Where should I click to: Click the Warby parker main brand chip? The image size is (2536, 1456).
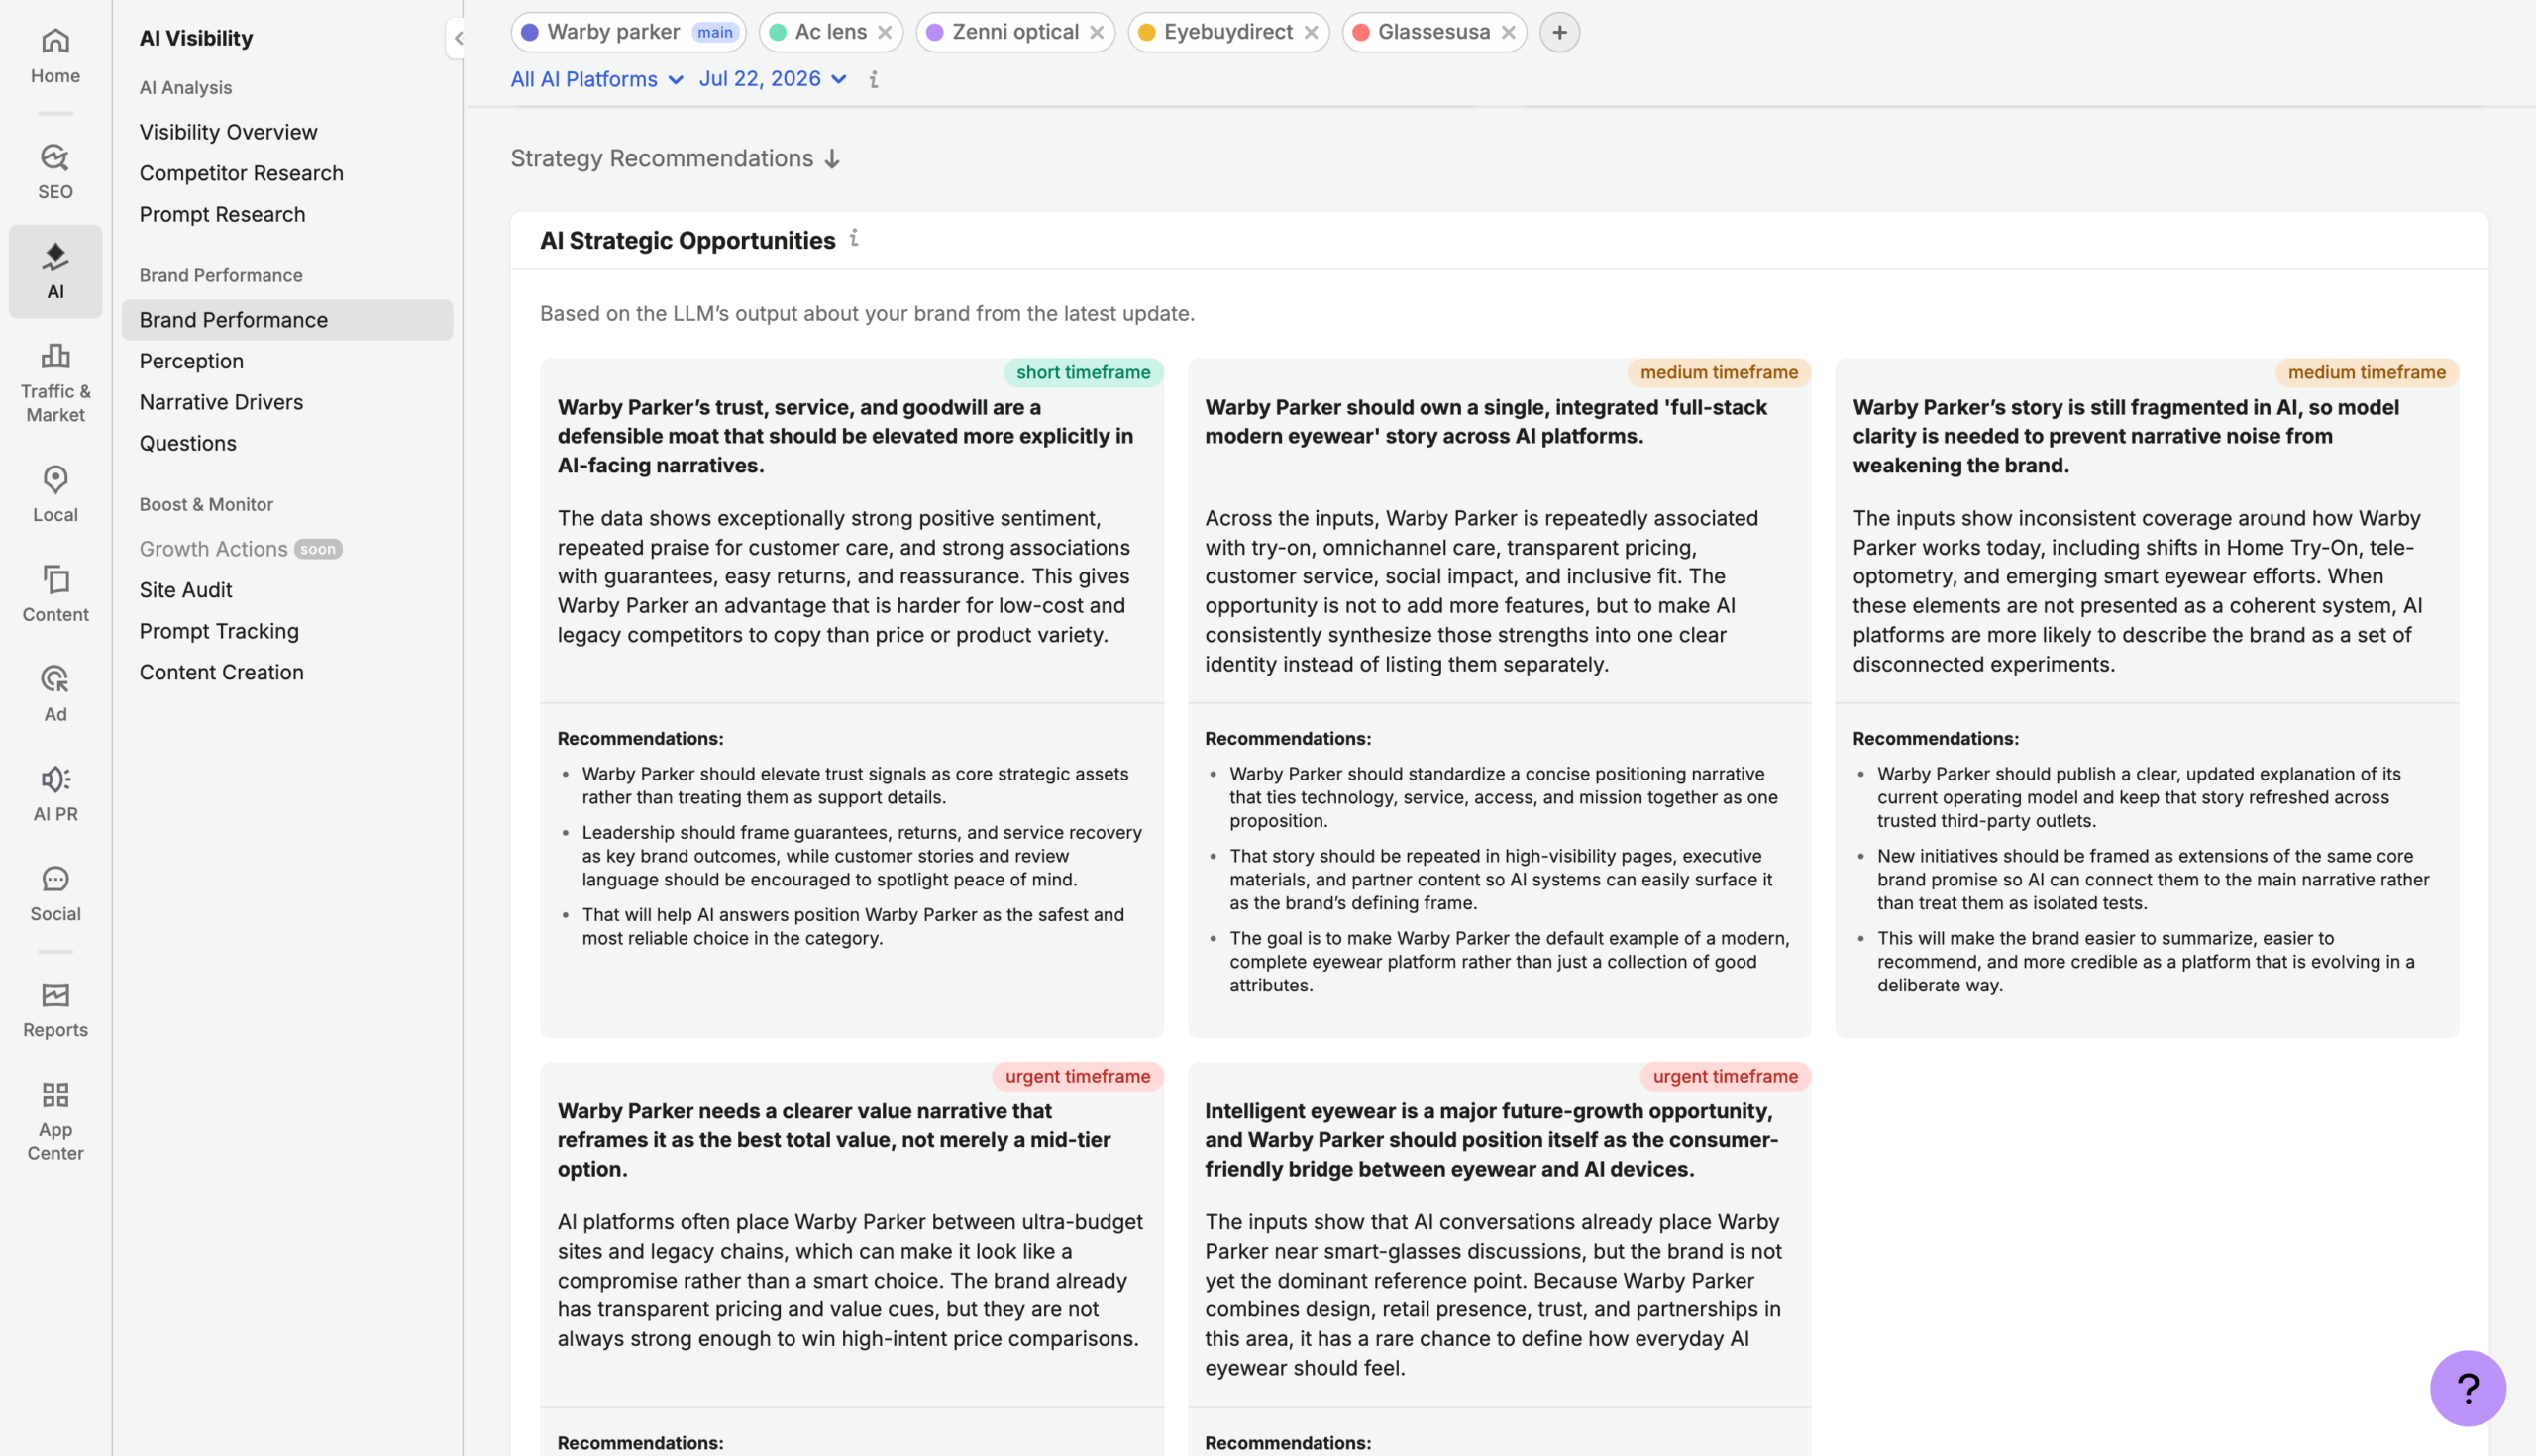point(628,32)
